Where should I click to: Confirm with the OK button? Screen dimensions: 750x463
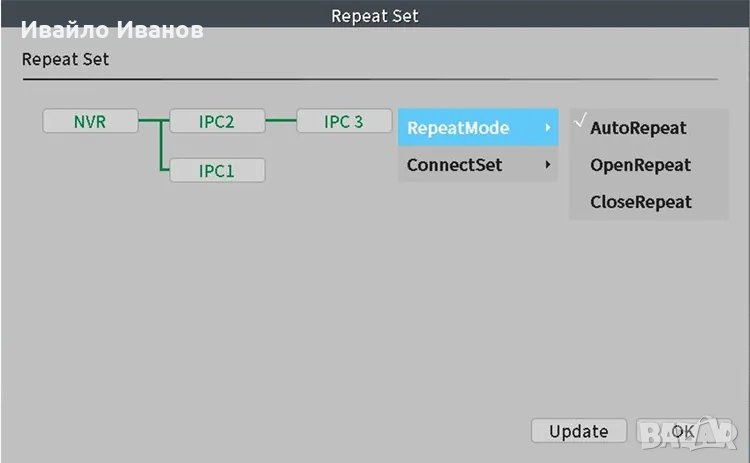[x=682, y=431]
